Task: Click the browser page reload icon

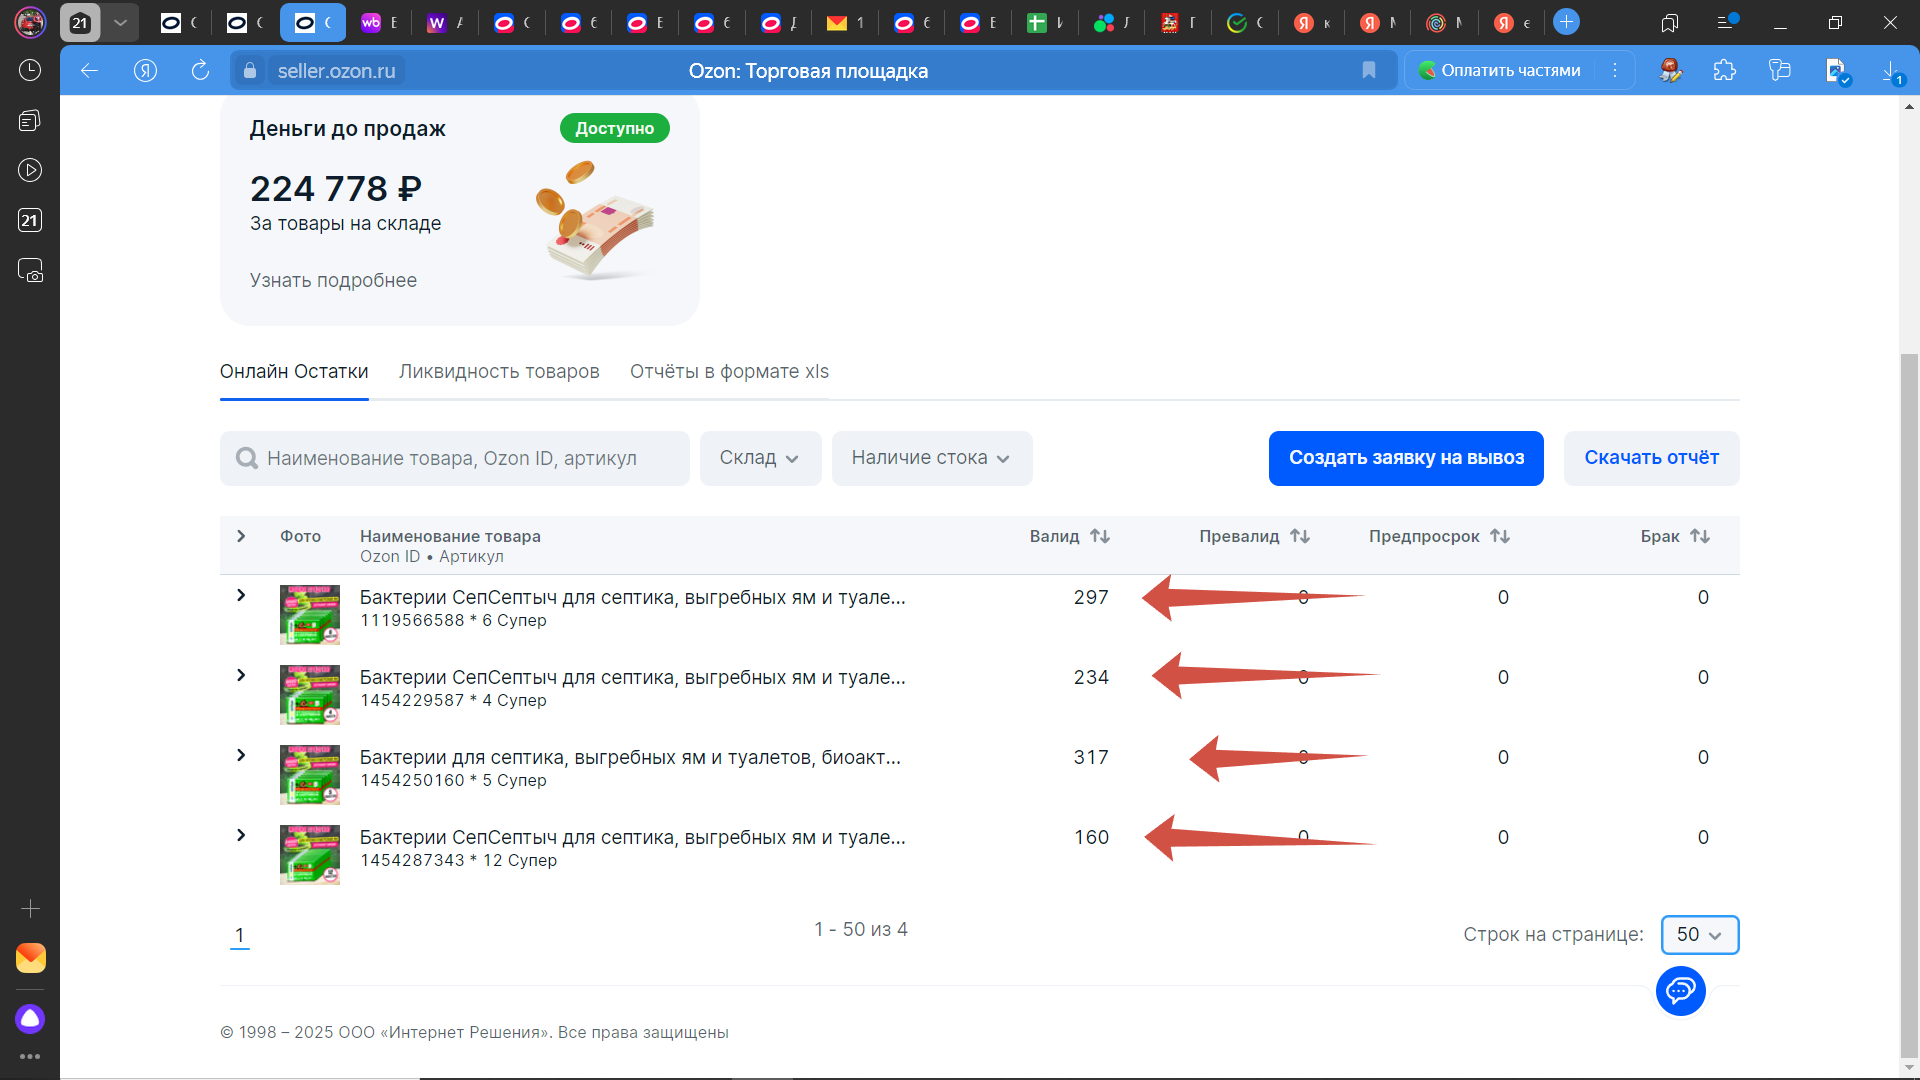Action: (x=200, y=70)
